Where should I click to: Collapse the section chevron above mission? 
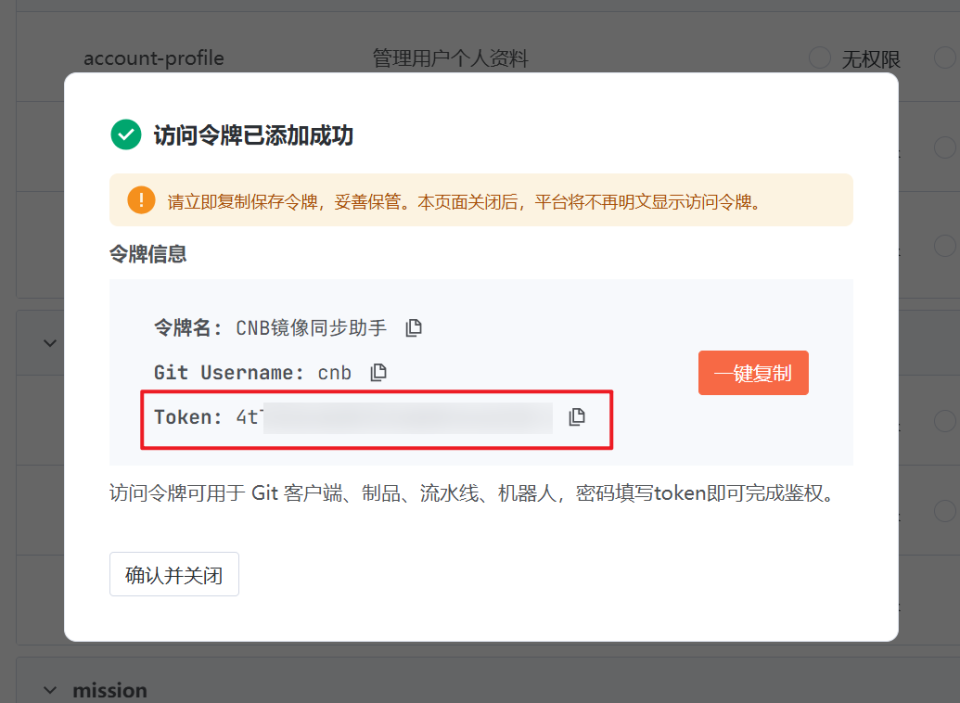[50, 343]
